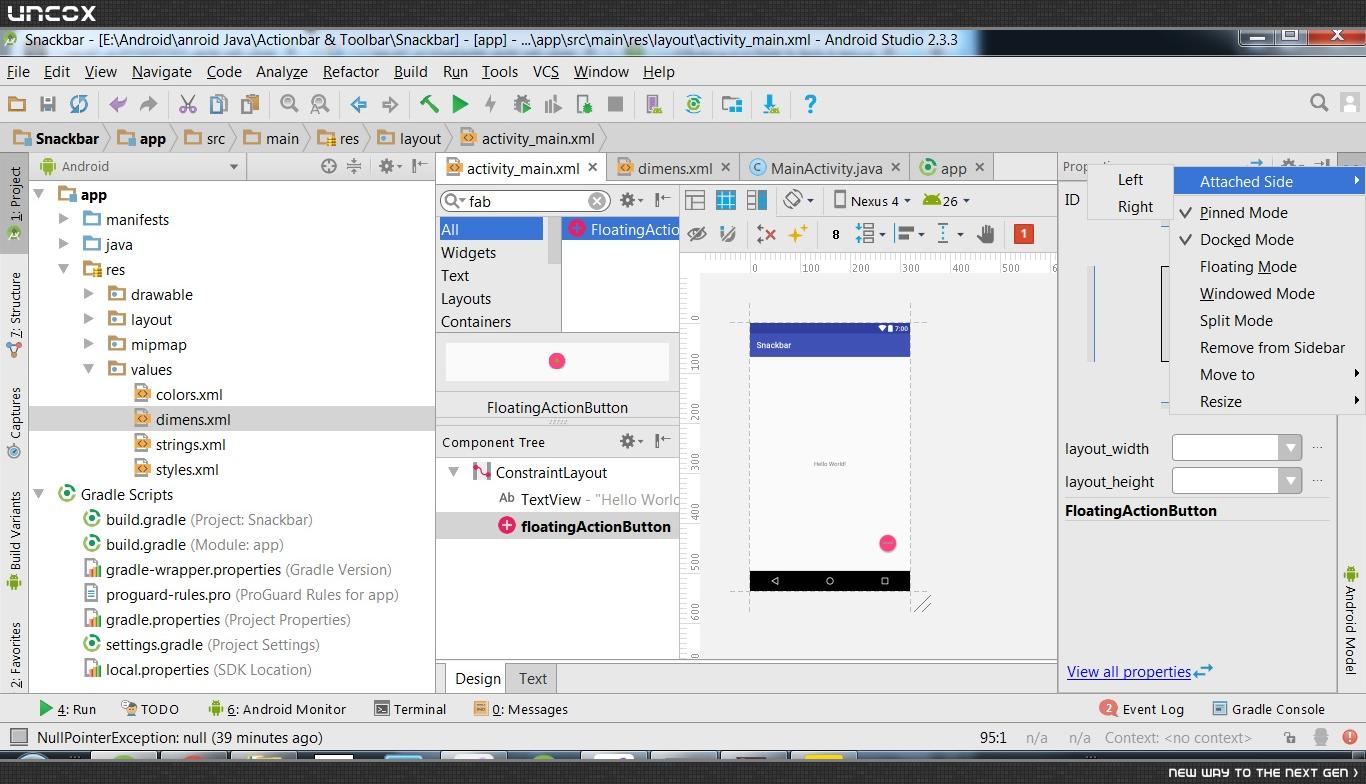Enable Split Mode in the context menu
This screenshot has width=1366, height=784.
[x=1236, y=321]
